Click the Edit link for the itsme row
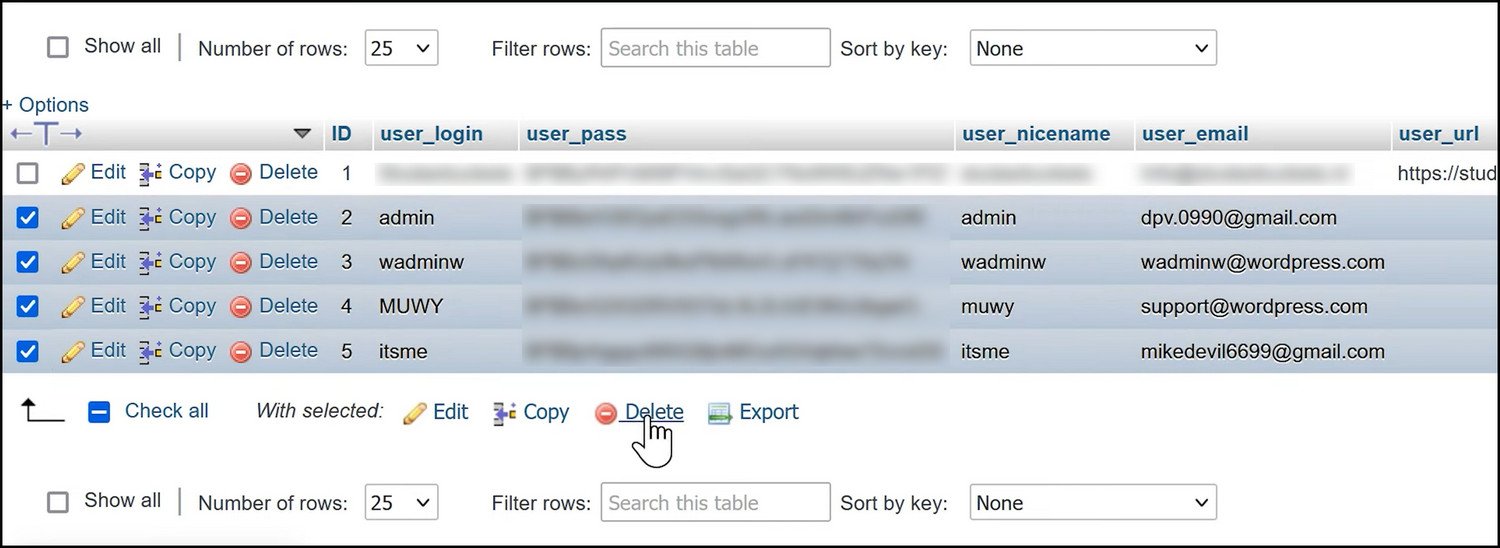Screen dimensions: 1500x548 [x=108, y=350]
